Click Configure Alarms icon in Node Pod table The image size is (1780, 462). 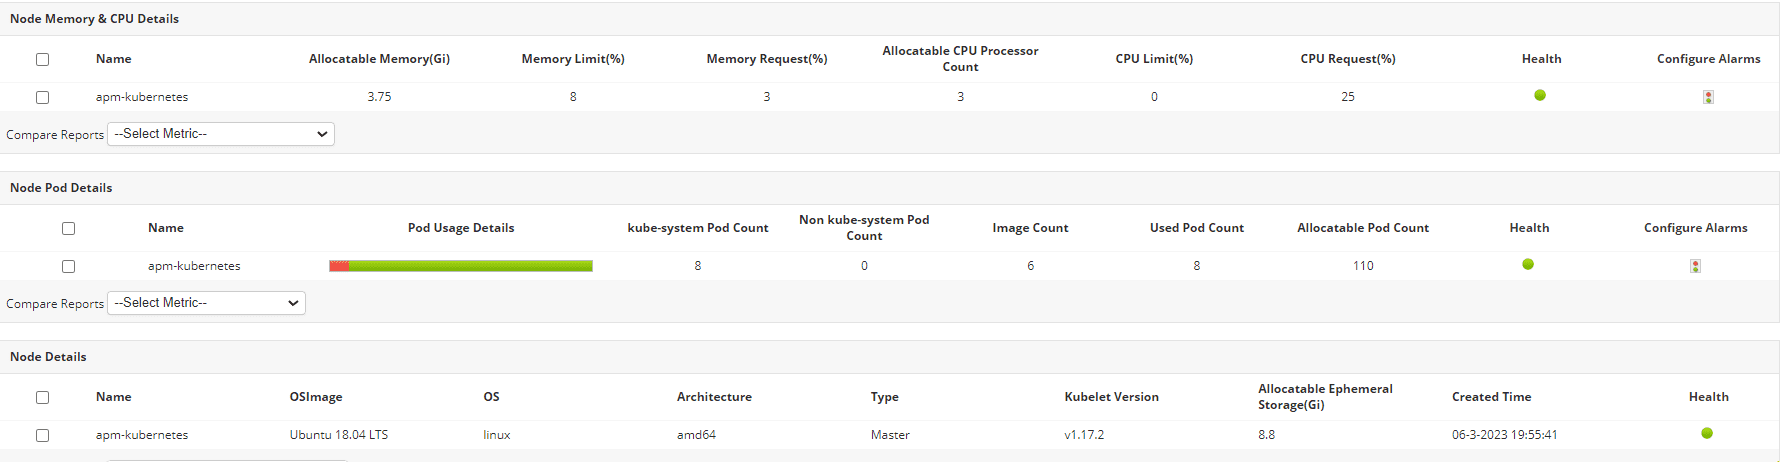click(x=1695, y=266)
